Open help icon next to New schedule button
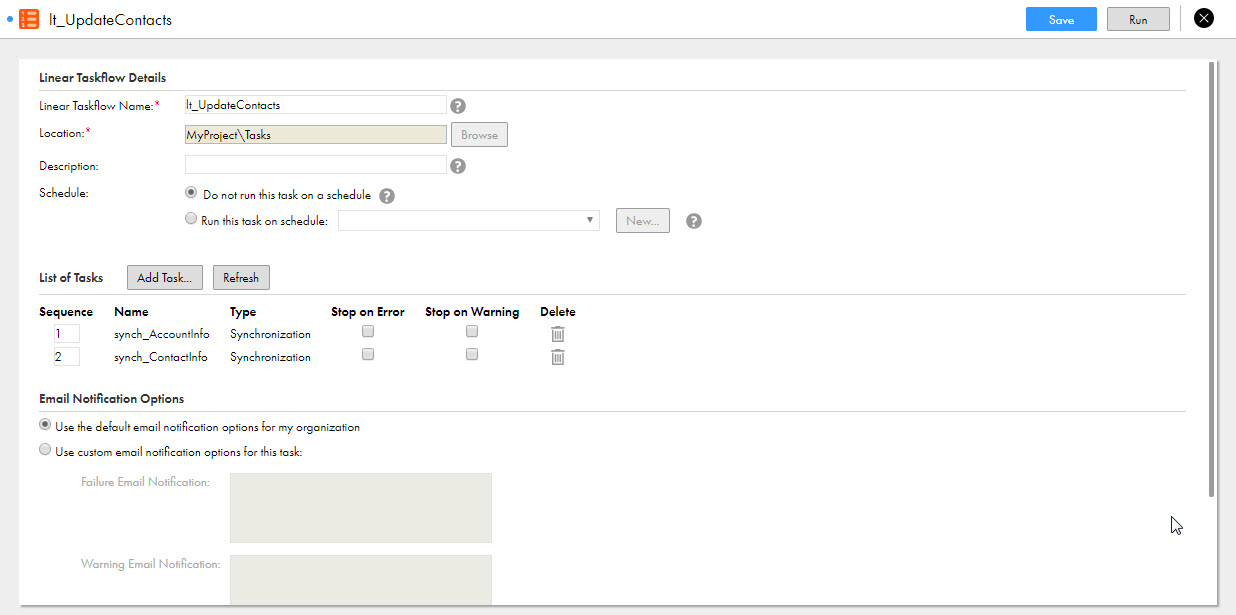 (x=694, y=221)
